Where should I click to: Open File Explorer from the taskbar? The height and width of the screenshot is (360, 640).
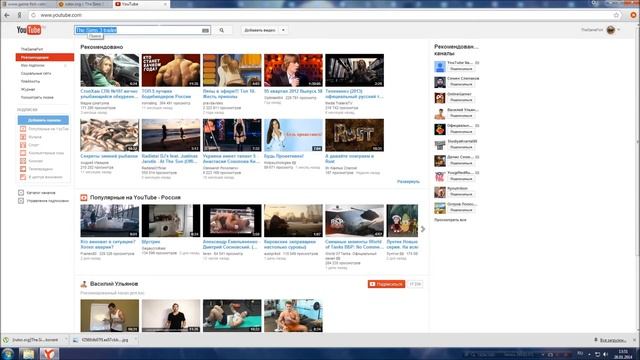pyautogui.click(x=28, y=353)
